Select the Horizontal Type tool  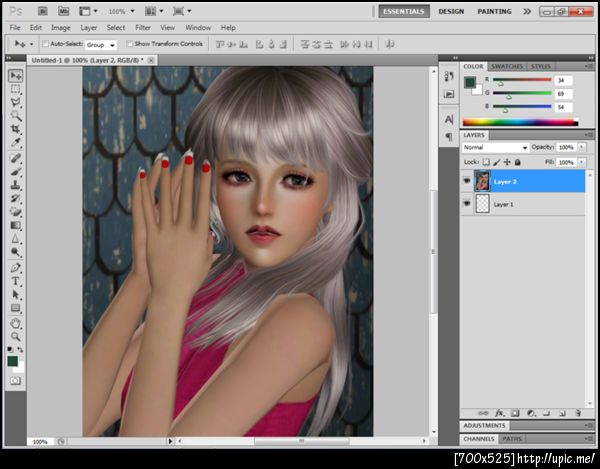(x=16, y=281)
